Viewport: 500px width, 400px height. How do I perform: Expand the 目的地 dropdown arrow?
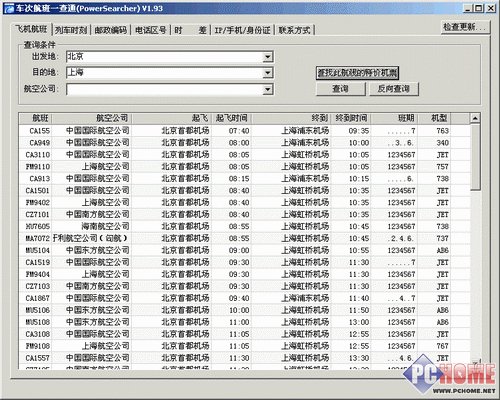coord(267,73)
